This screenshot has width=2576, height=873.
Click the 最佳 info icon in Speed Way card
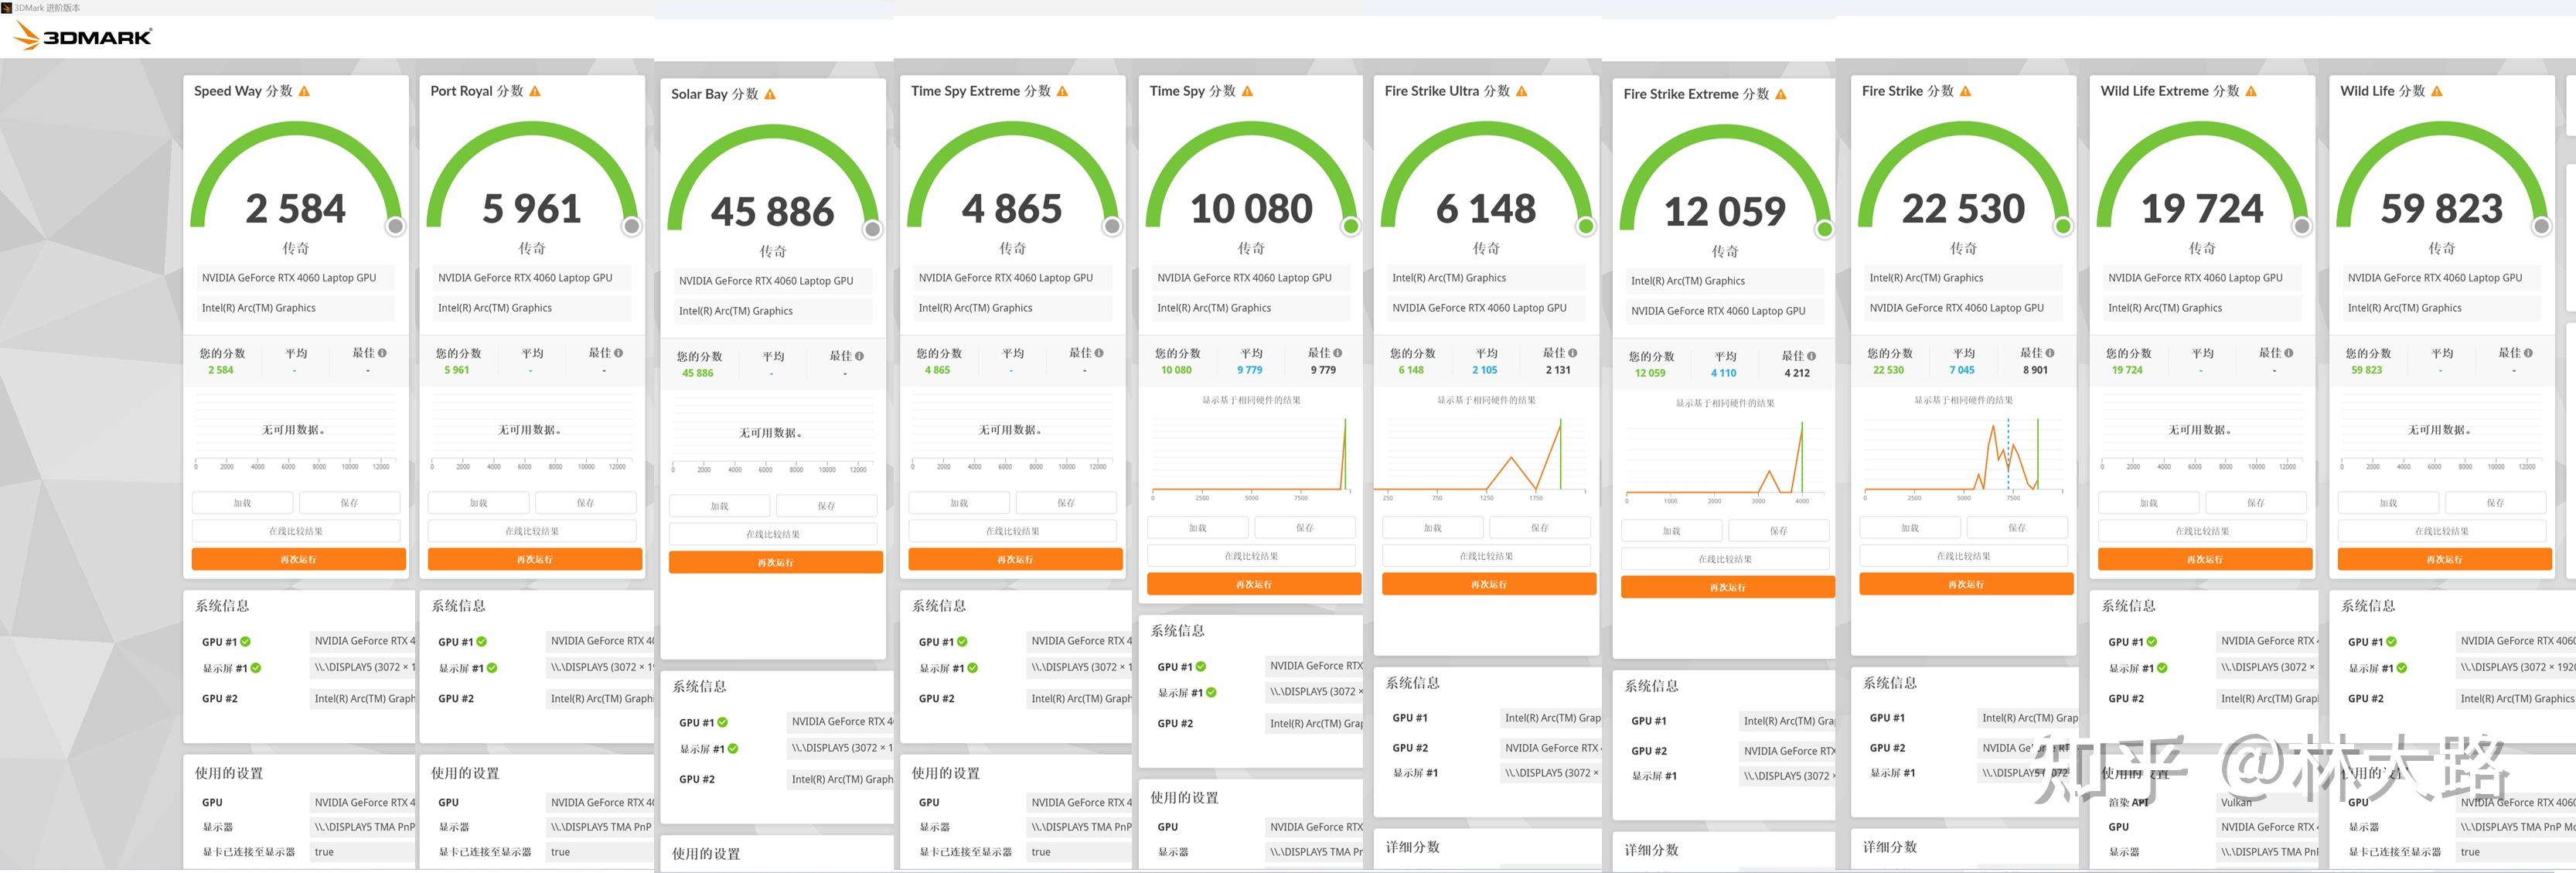[382, 353]
